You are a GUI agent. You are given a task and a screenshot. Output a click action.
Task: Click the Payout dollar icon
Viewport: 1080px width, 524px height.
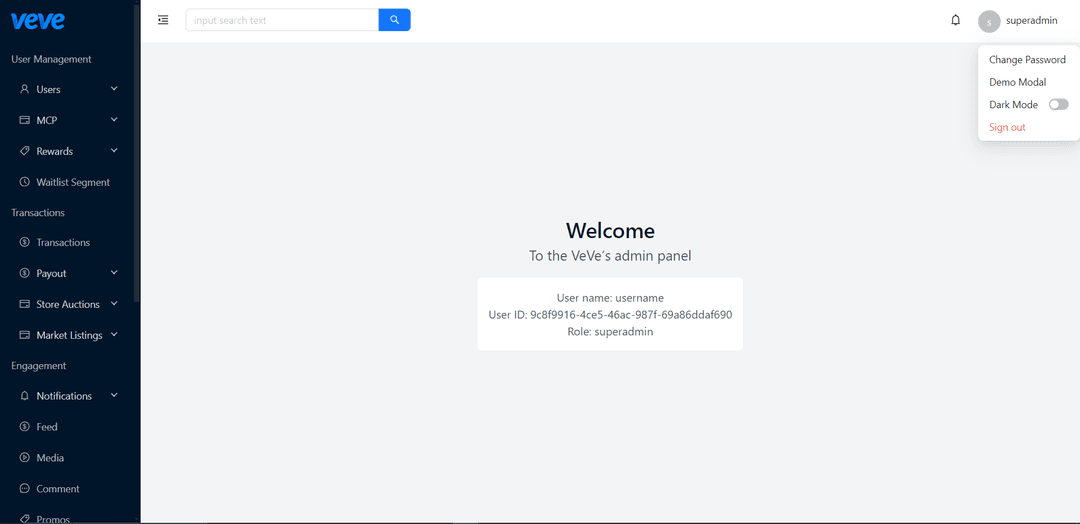[x=25, y=273]
